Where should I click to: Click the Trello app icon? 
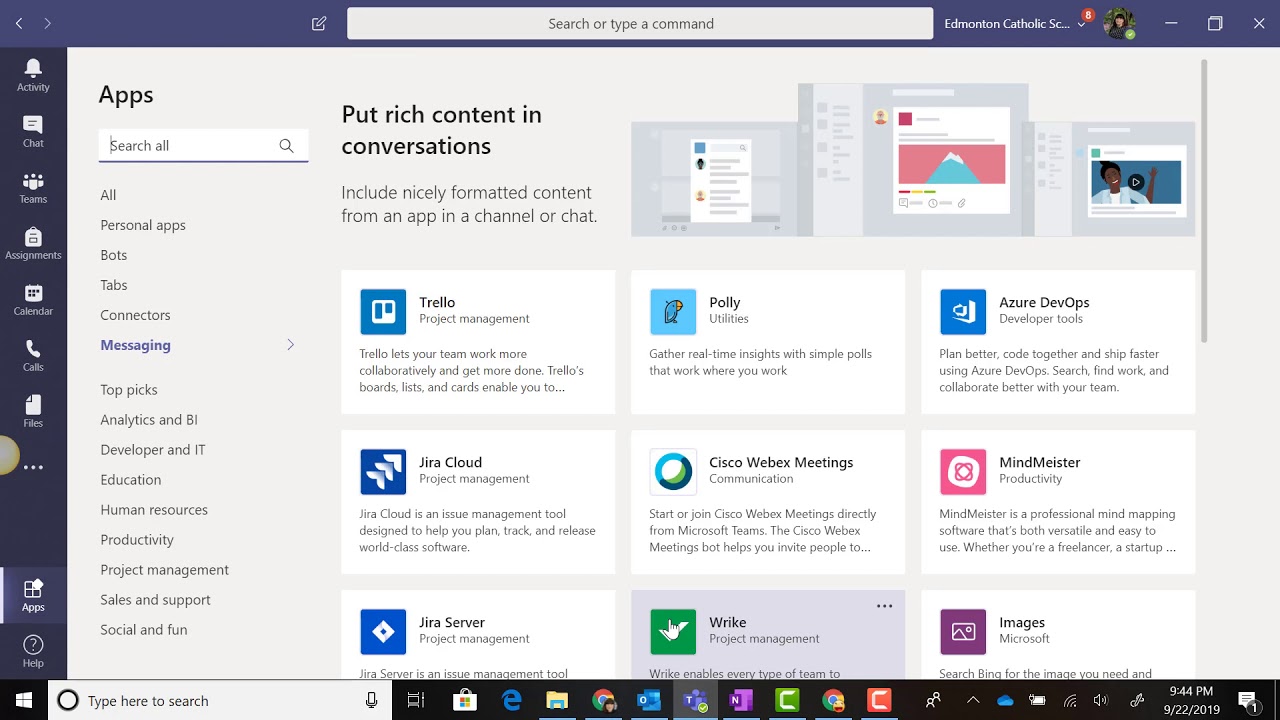tap(383, 312)
